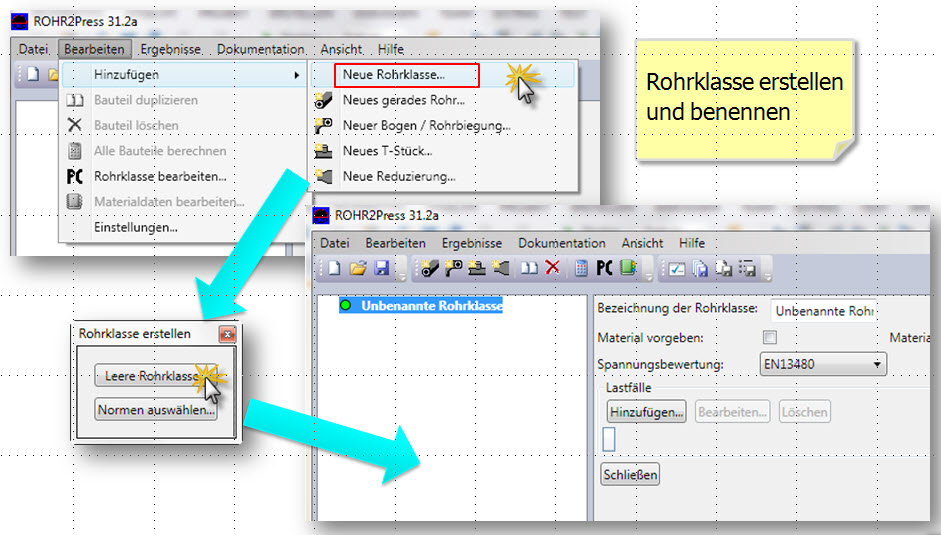Viewport: 941px width, 535px height.
Task: Click stacked pages save toolbar icon
Action: click(x=700, y=268)
